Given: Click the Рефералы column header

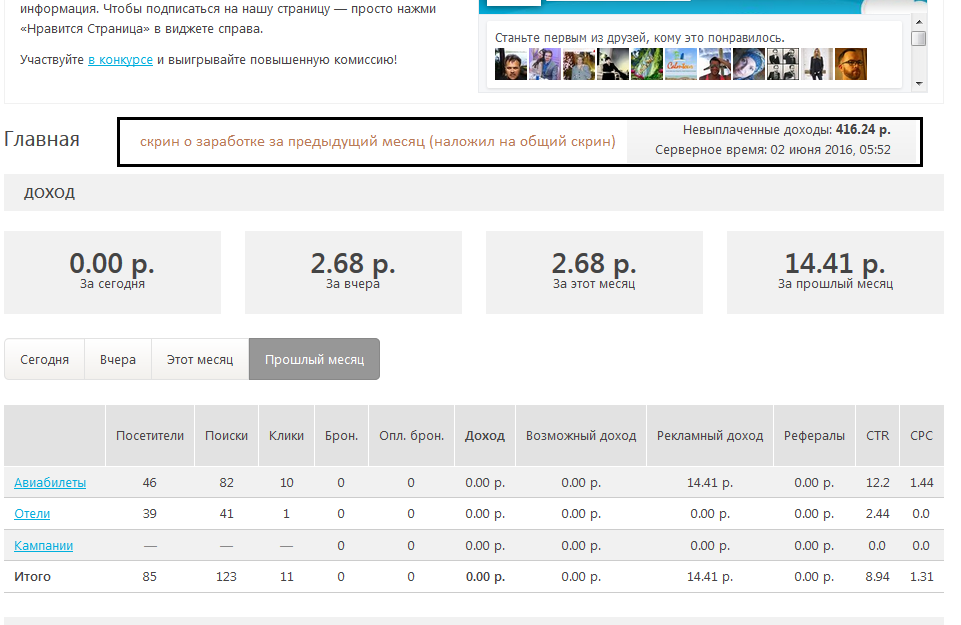Looking at the screenshot, I should [x=814, y=436].
